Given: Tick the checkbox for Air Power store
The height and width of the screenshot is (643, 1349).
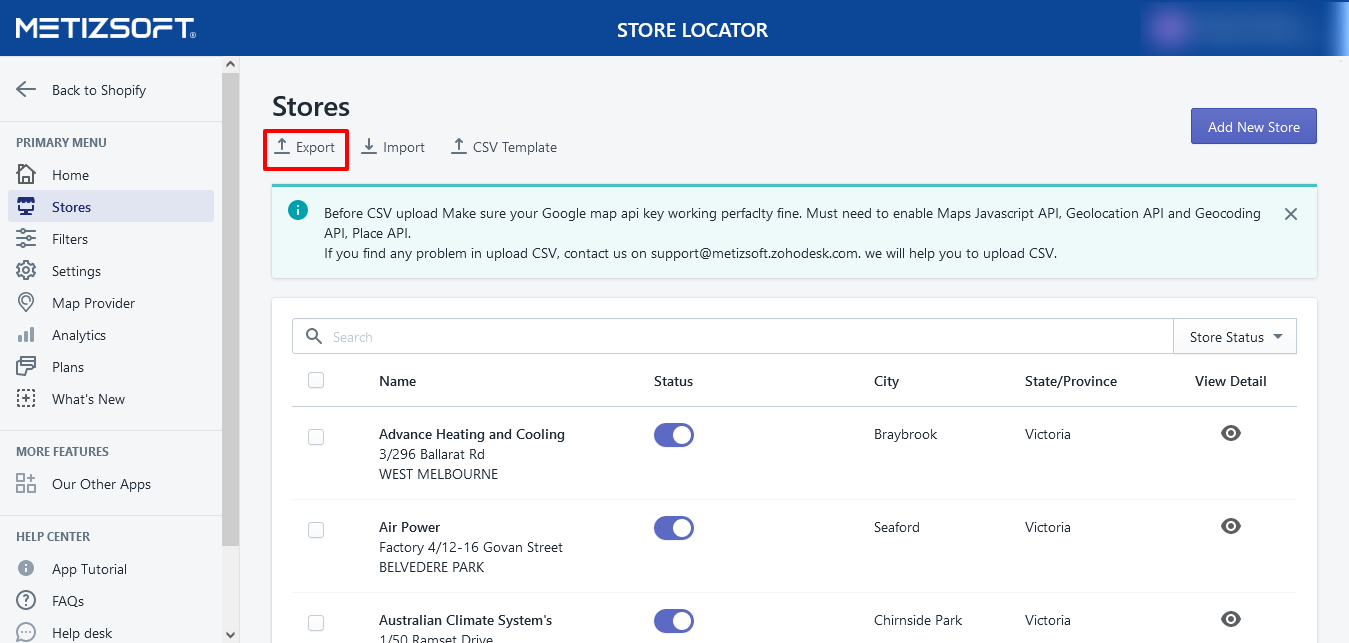Looking at the screenshot, I should [316, 530].
